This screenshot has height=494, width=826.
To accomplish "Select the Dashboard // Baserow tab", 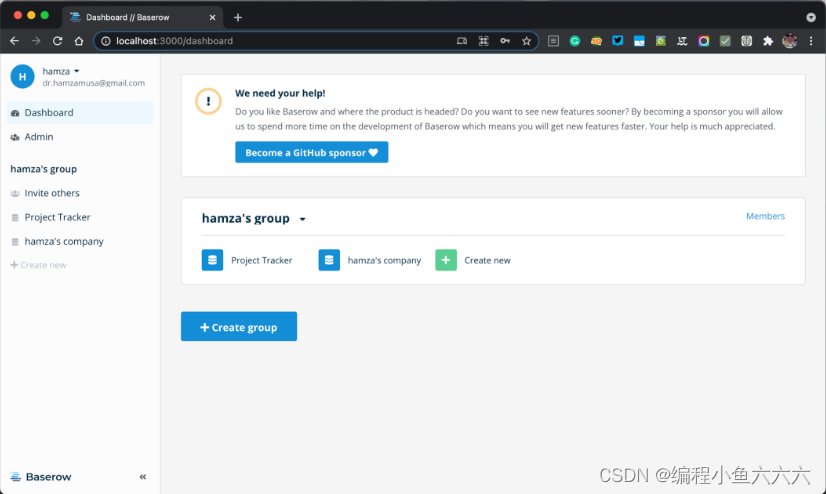I will [x=143, y=17].
